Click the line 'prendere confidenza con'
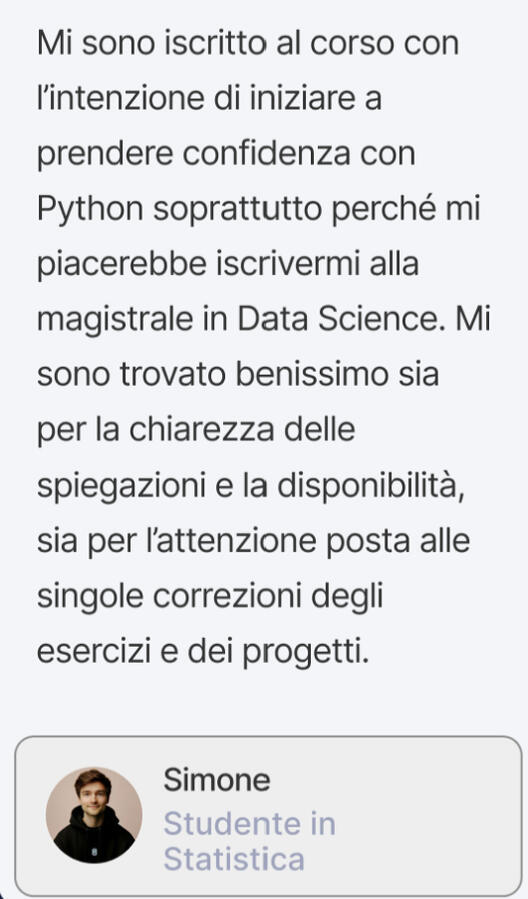This screenshot has width=528, height=899. click(x=226, y=155)
